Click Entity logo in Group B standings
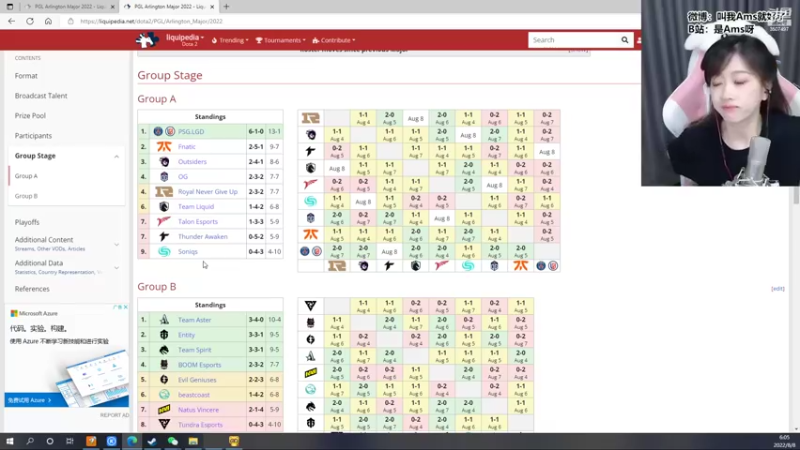The image size is (800, 450). (164, 335)
